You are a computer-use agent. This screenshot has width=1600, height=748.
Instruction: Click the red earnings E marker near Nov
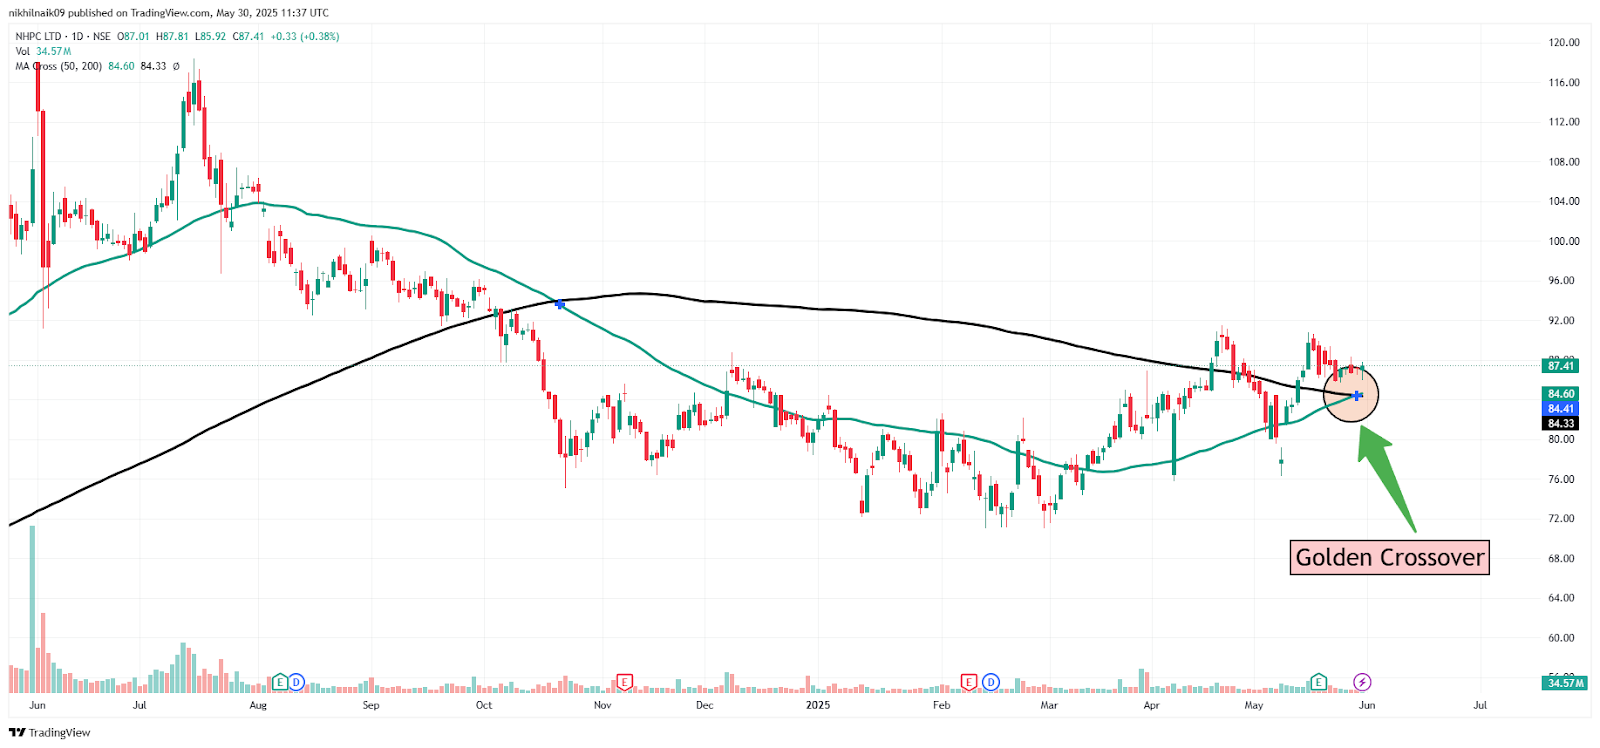pyautogui.click(x=624, y=682)
